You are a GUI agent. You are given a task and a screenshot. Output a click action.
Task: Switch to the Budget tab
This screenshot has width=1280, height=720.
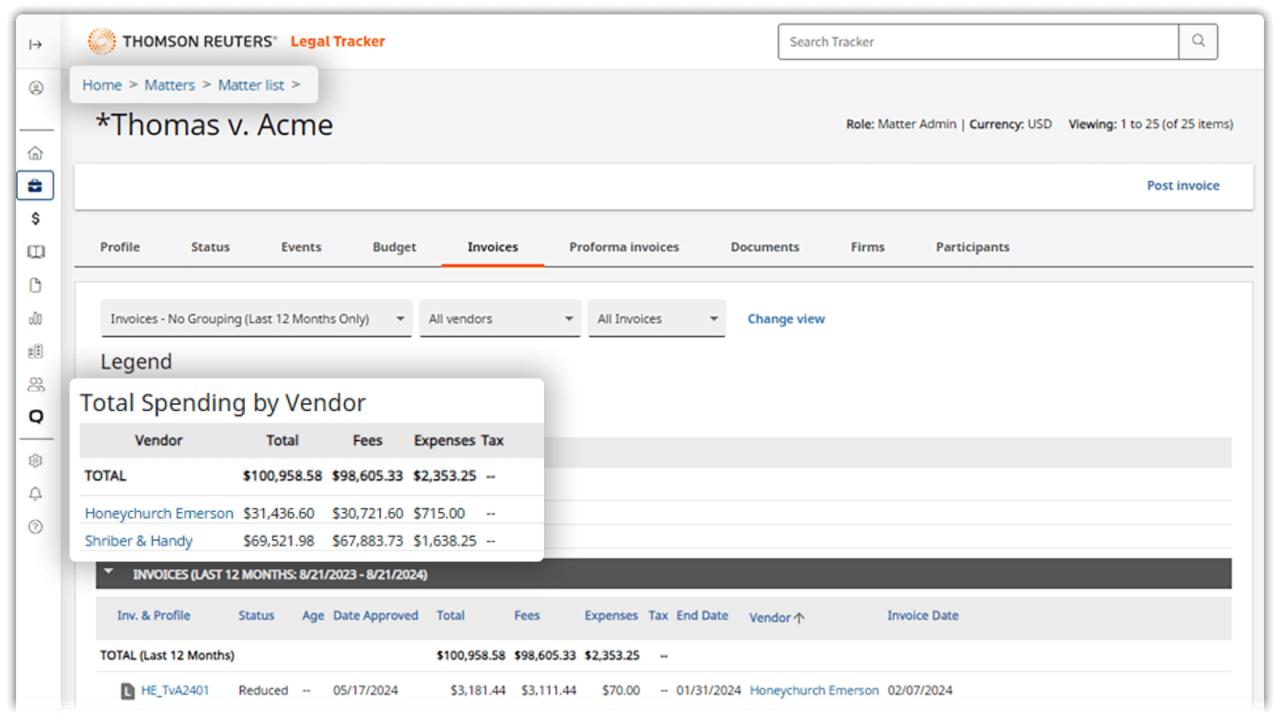pyautogui.click(x=394, y=247)
